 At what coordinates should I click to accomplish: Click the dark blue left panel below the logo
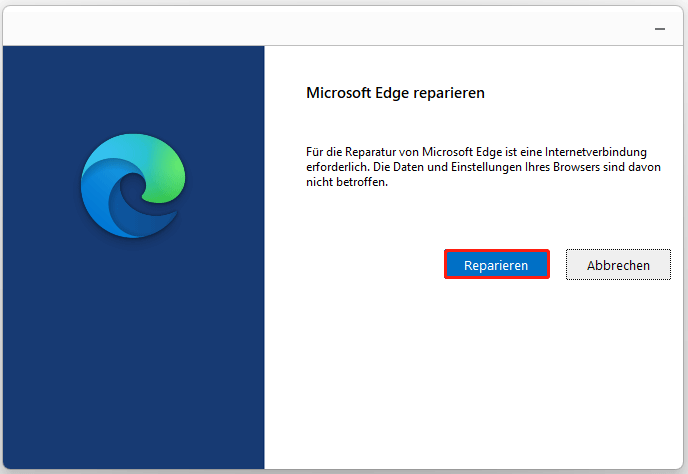pos(133,351)
